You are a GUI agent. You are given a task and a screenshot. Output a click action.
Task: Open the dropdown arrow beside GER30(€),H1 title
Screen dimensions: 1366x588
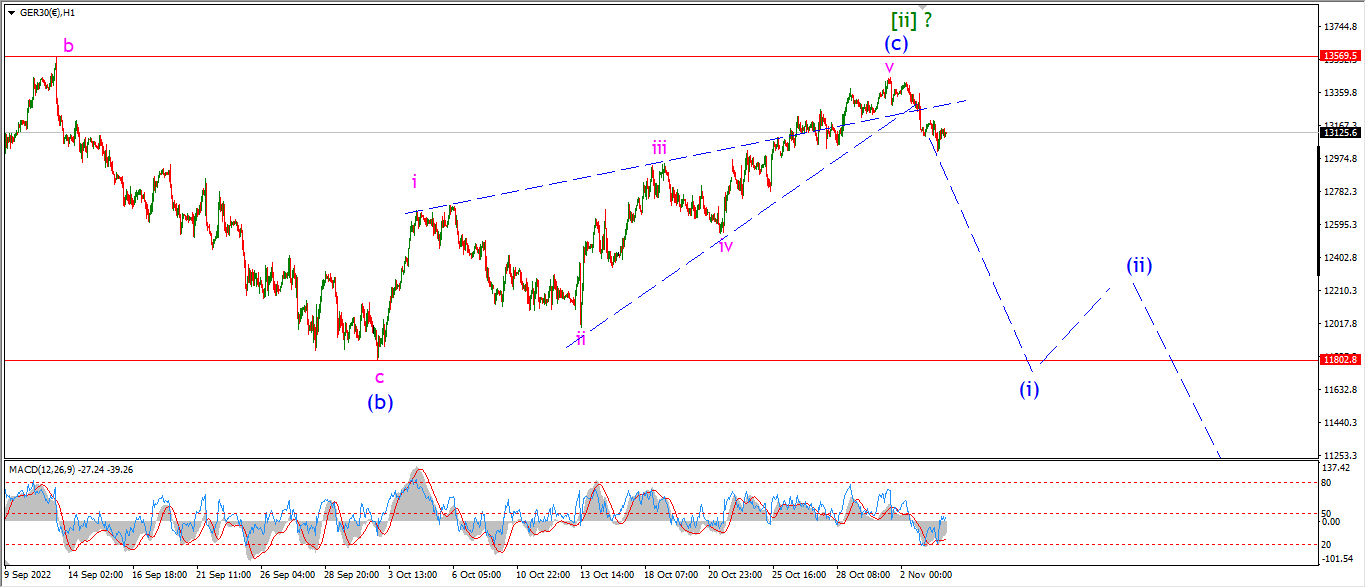tap(9, 12)
